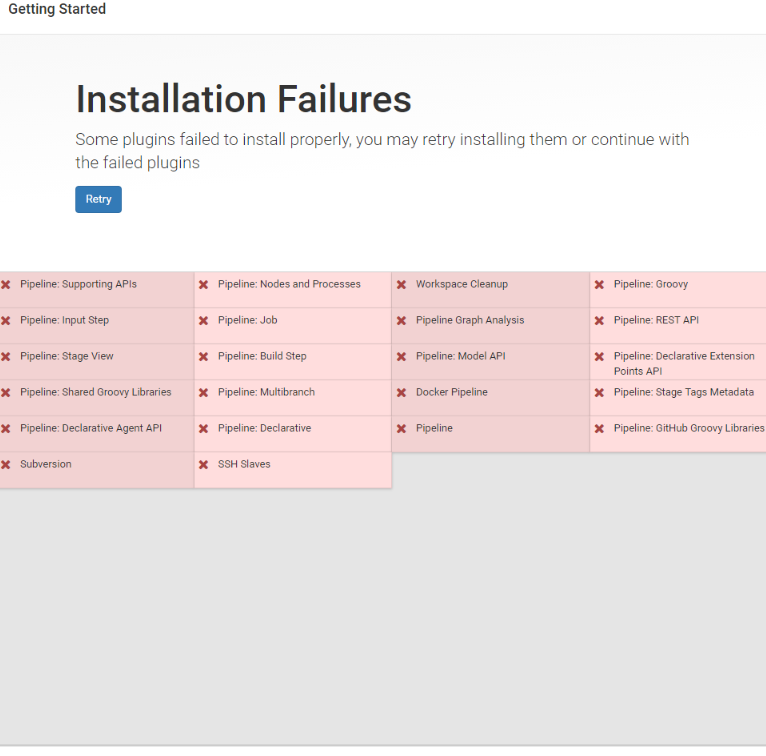The height and width of the screenshot is (756, 766).
Task: Click the error icon next to Docker Pipeline
Action: click(x=402, y=393)
